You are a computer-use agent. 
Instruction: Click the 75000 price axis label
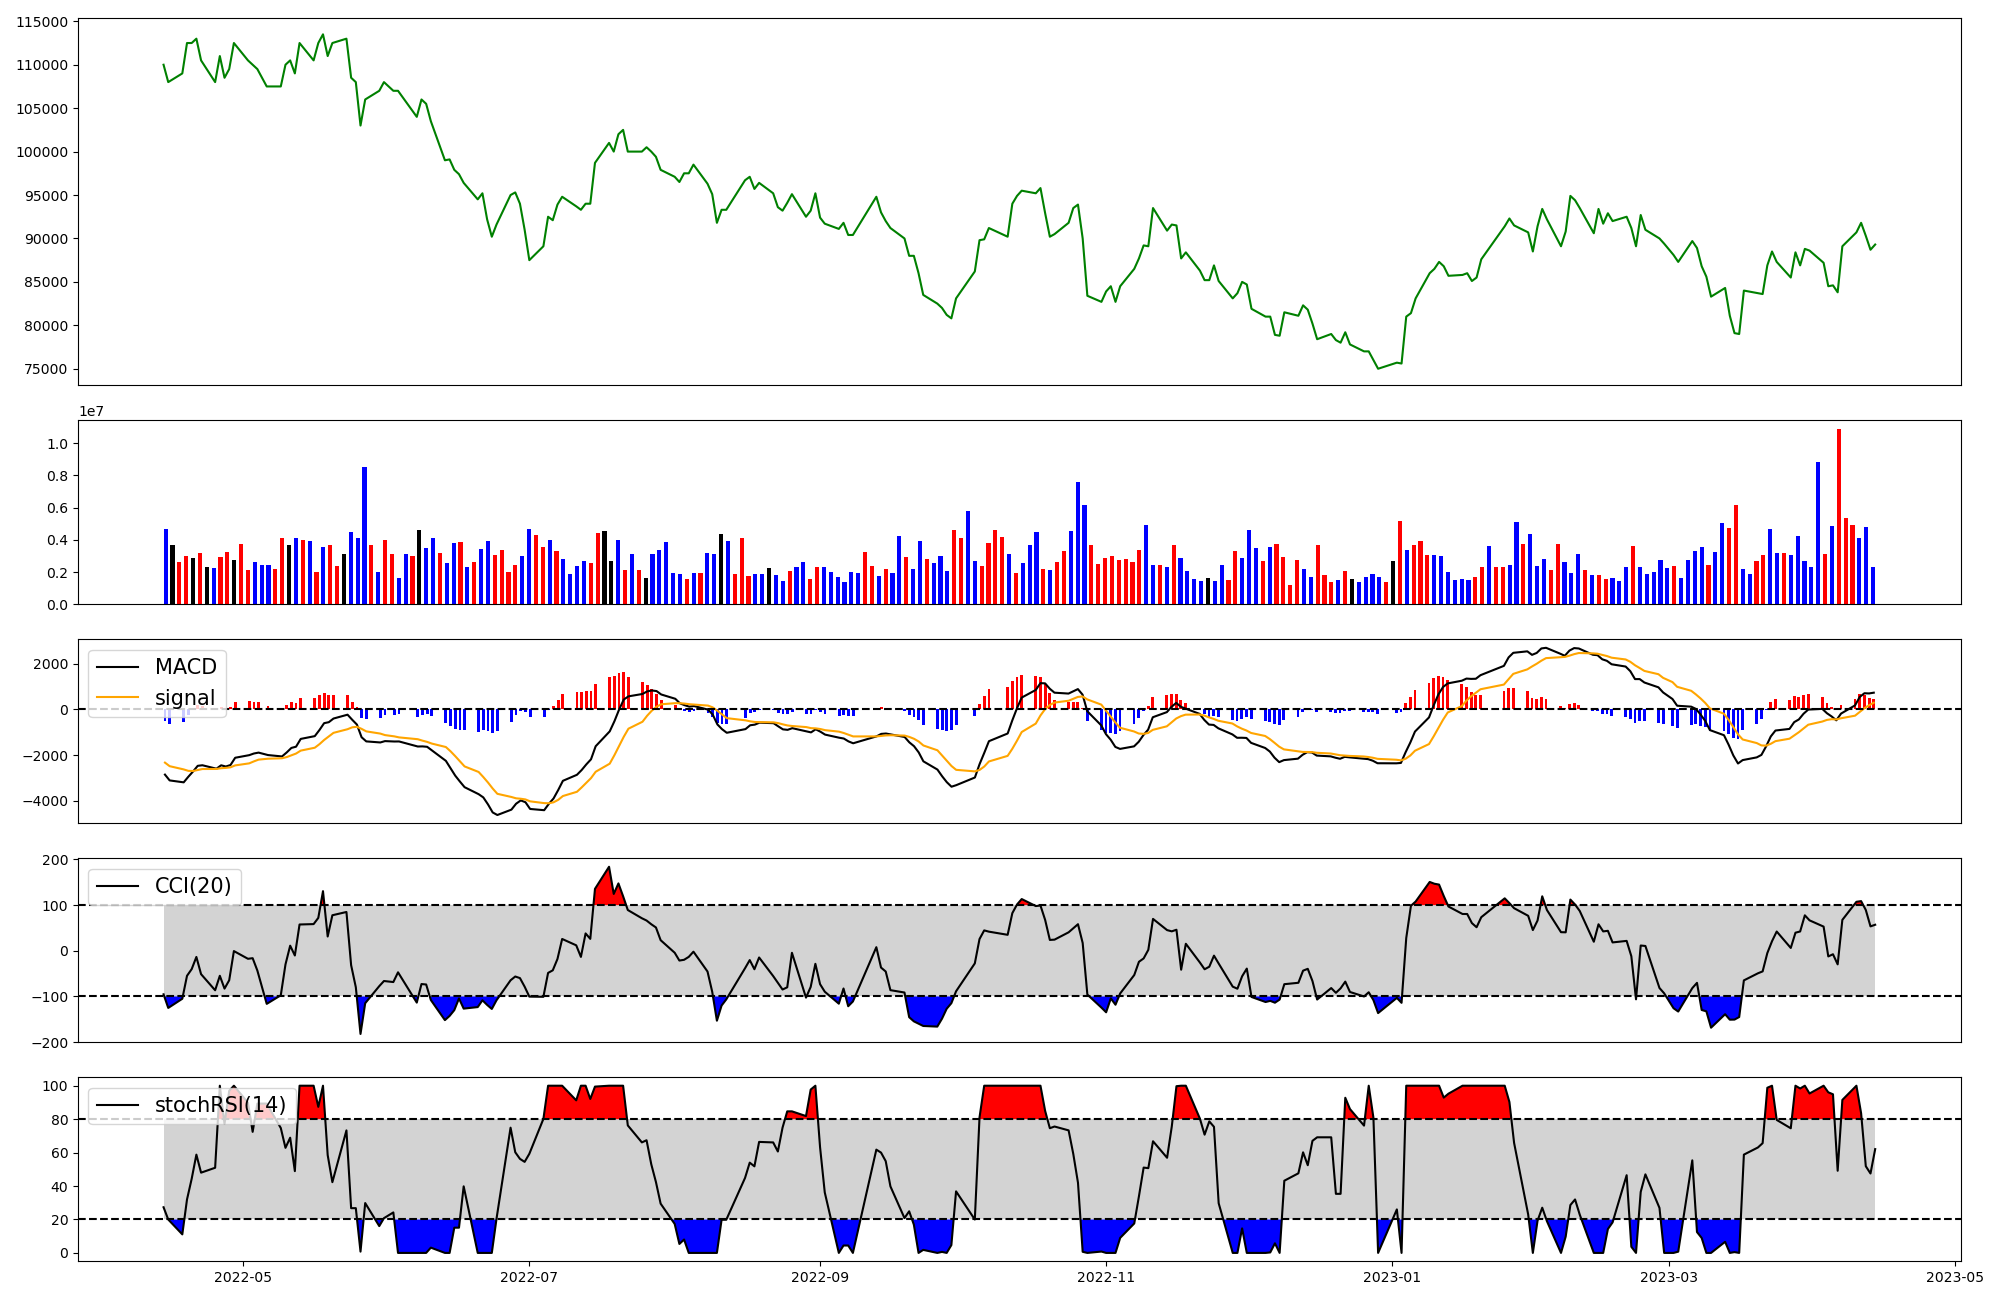point(47,369)
